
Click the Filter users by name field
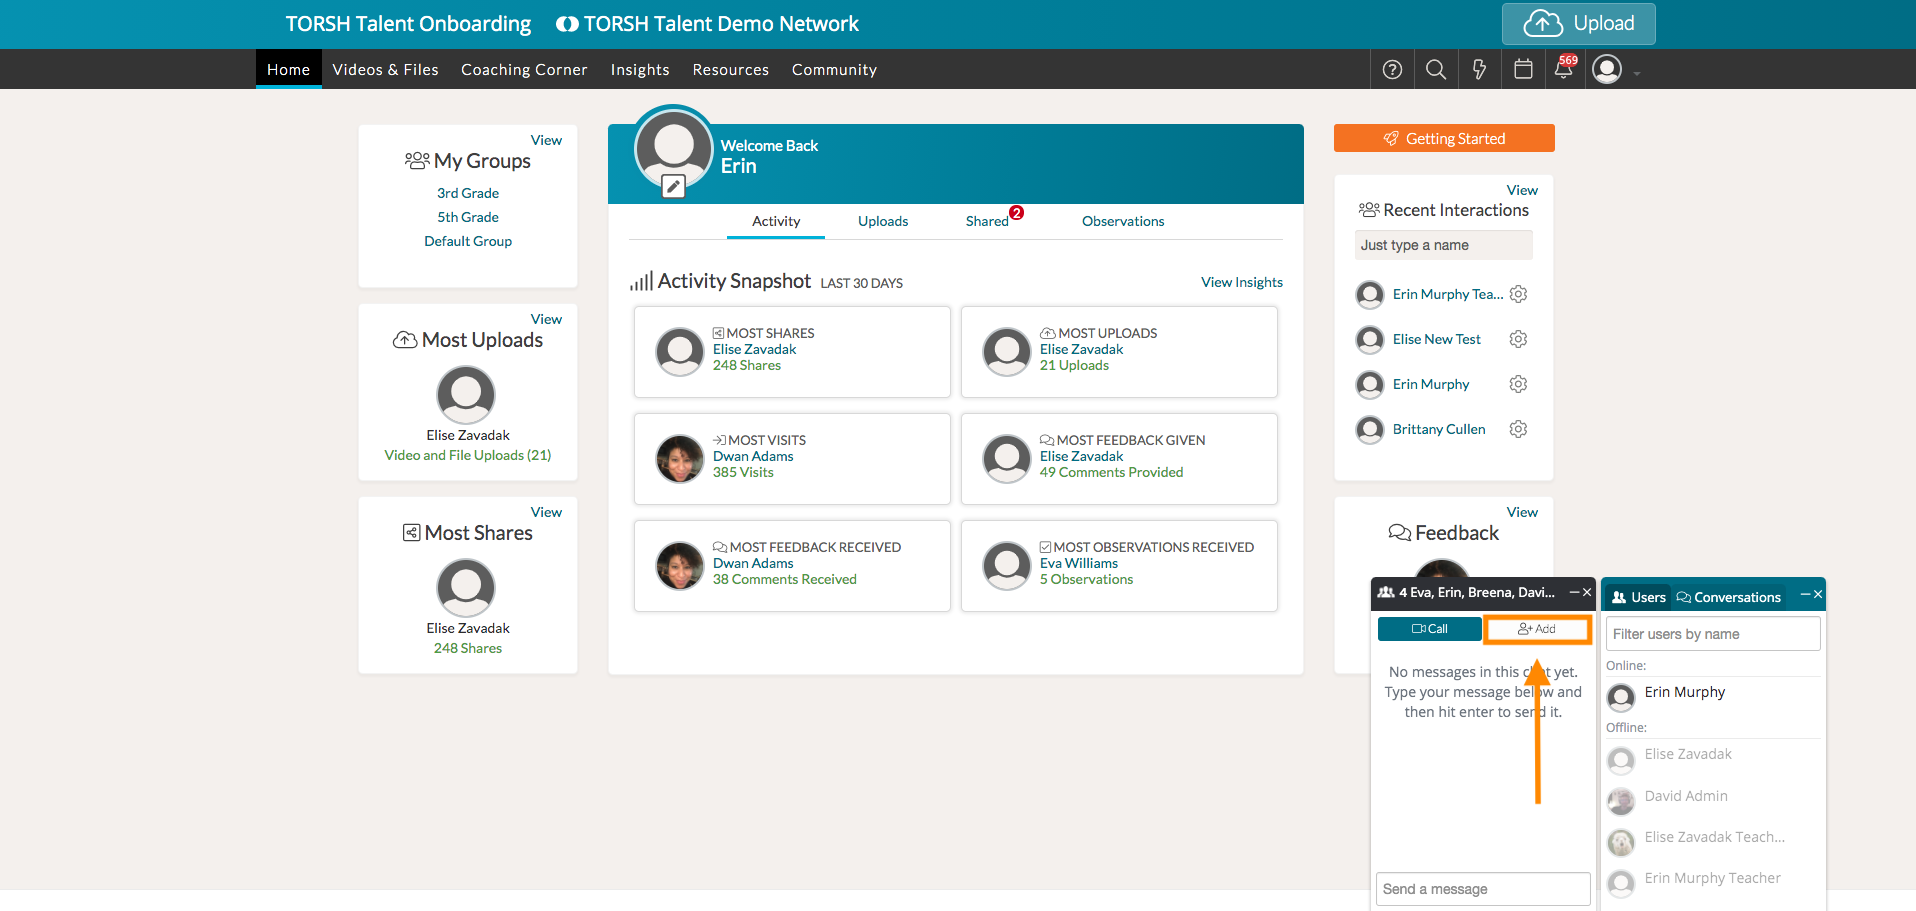click(1712, 634)
